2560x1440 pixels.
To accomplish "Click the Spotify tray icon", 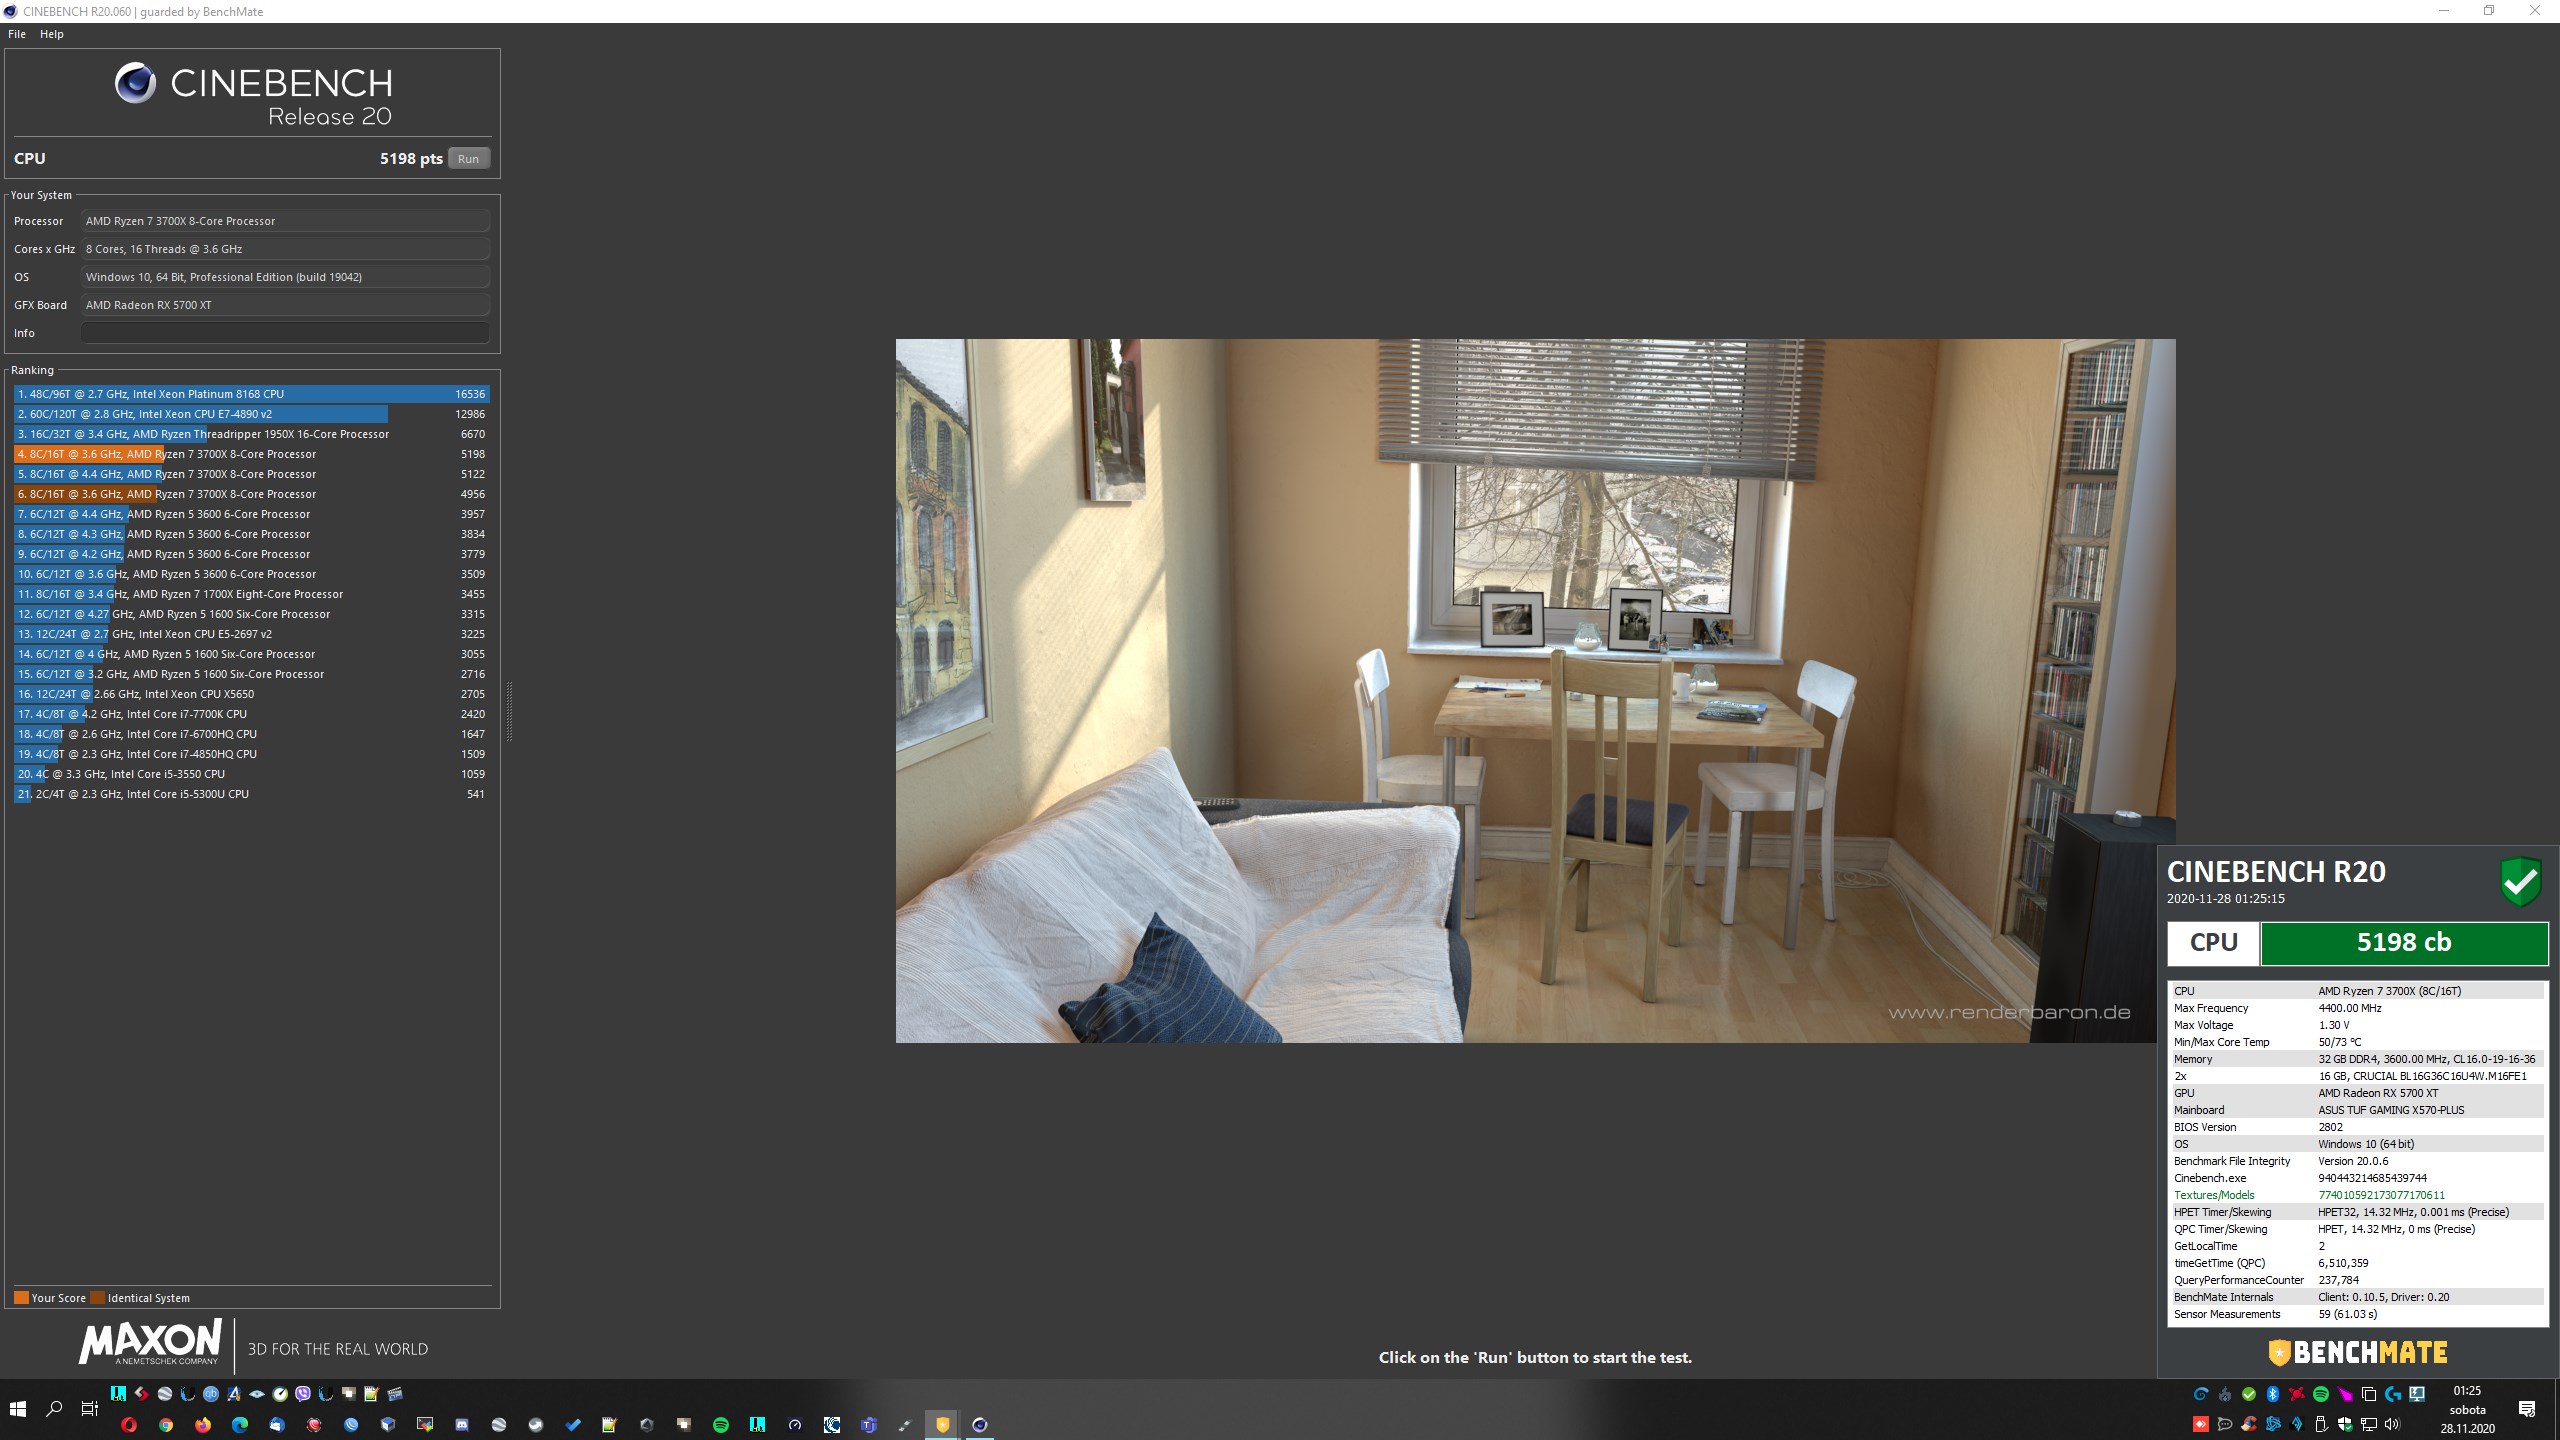I will point(2321,1394).
